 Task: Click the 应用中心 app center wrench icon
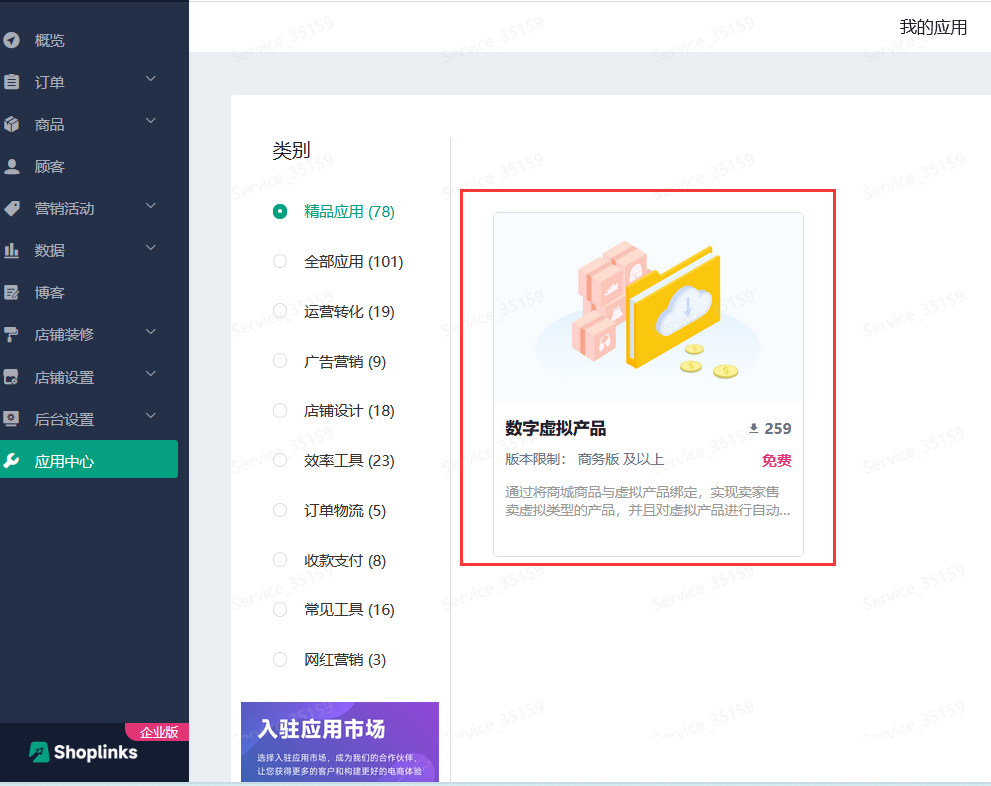(x=14, y=459)
